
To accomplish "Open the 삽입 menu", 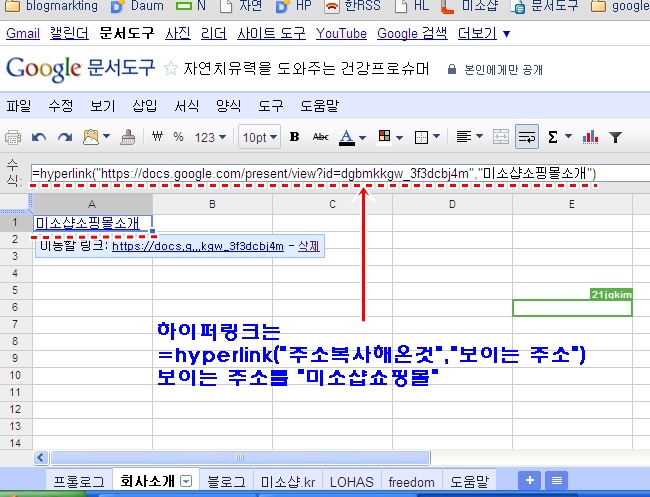I will (x=144, y=106).
